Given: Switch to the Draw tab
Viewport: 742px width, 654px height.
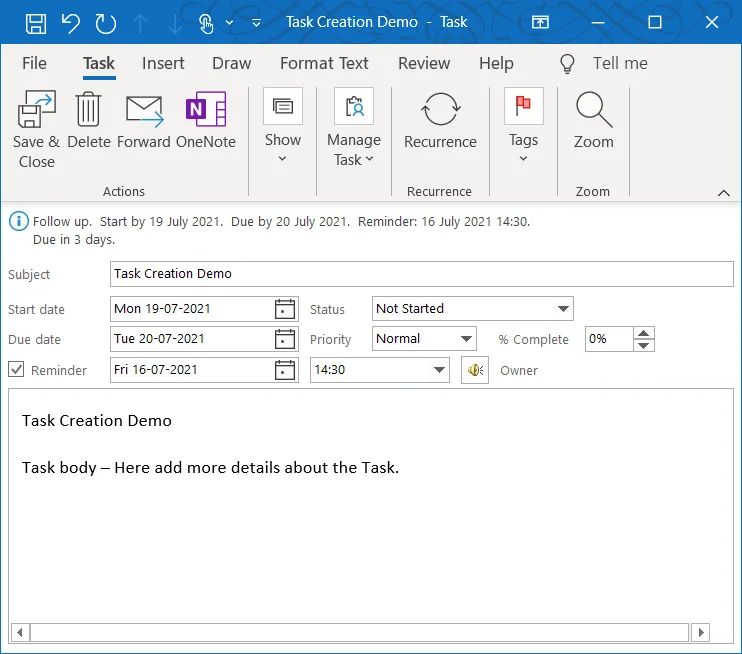Looking at the screenshot, I should click(x=231, y=63).
